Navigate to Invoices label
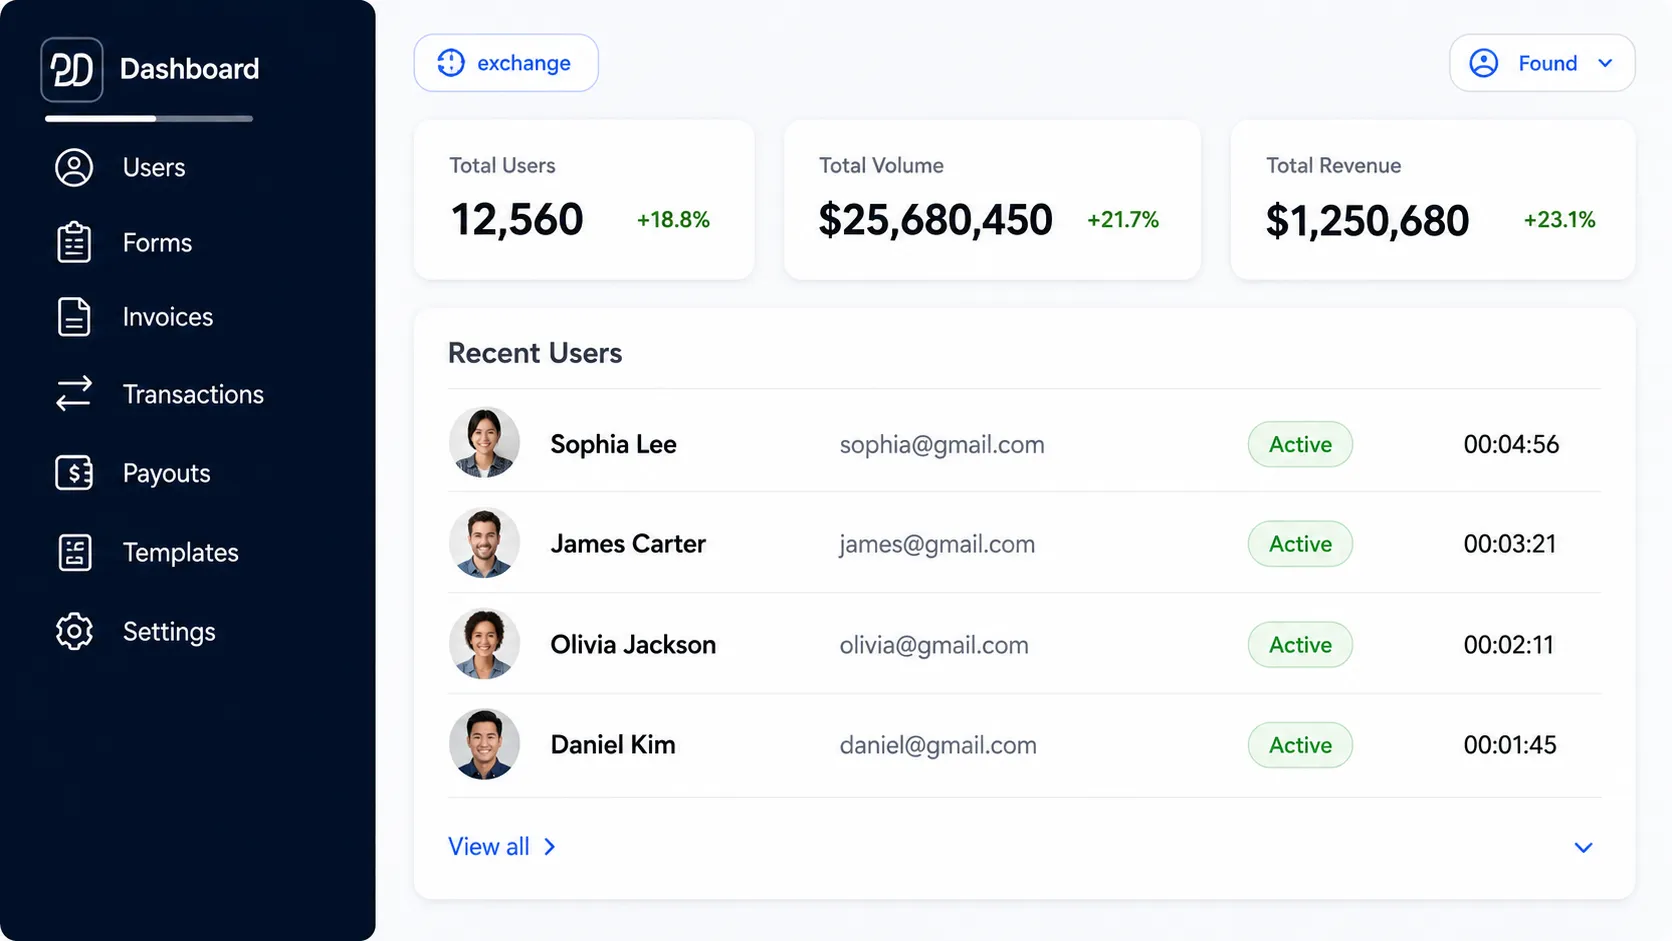This screenshot has height=941, width=1672. [168, 317]
